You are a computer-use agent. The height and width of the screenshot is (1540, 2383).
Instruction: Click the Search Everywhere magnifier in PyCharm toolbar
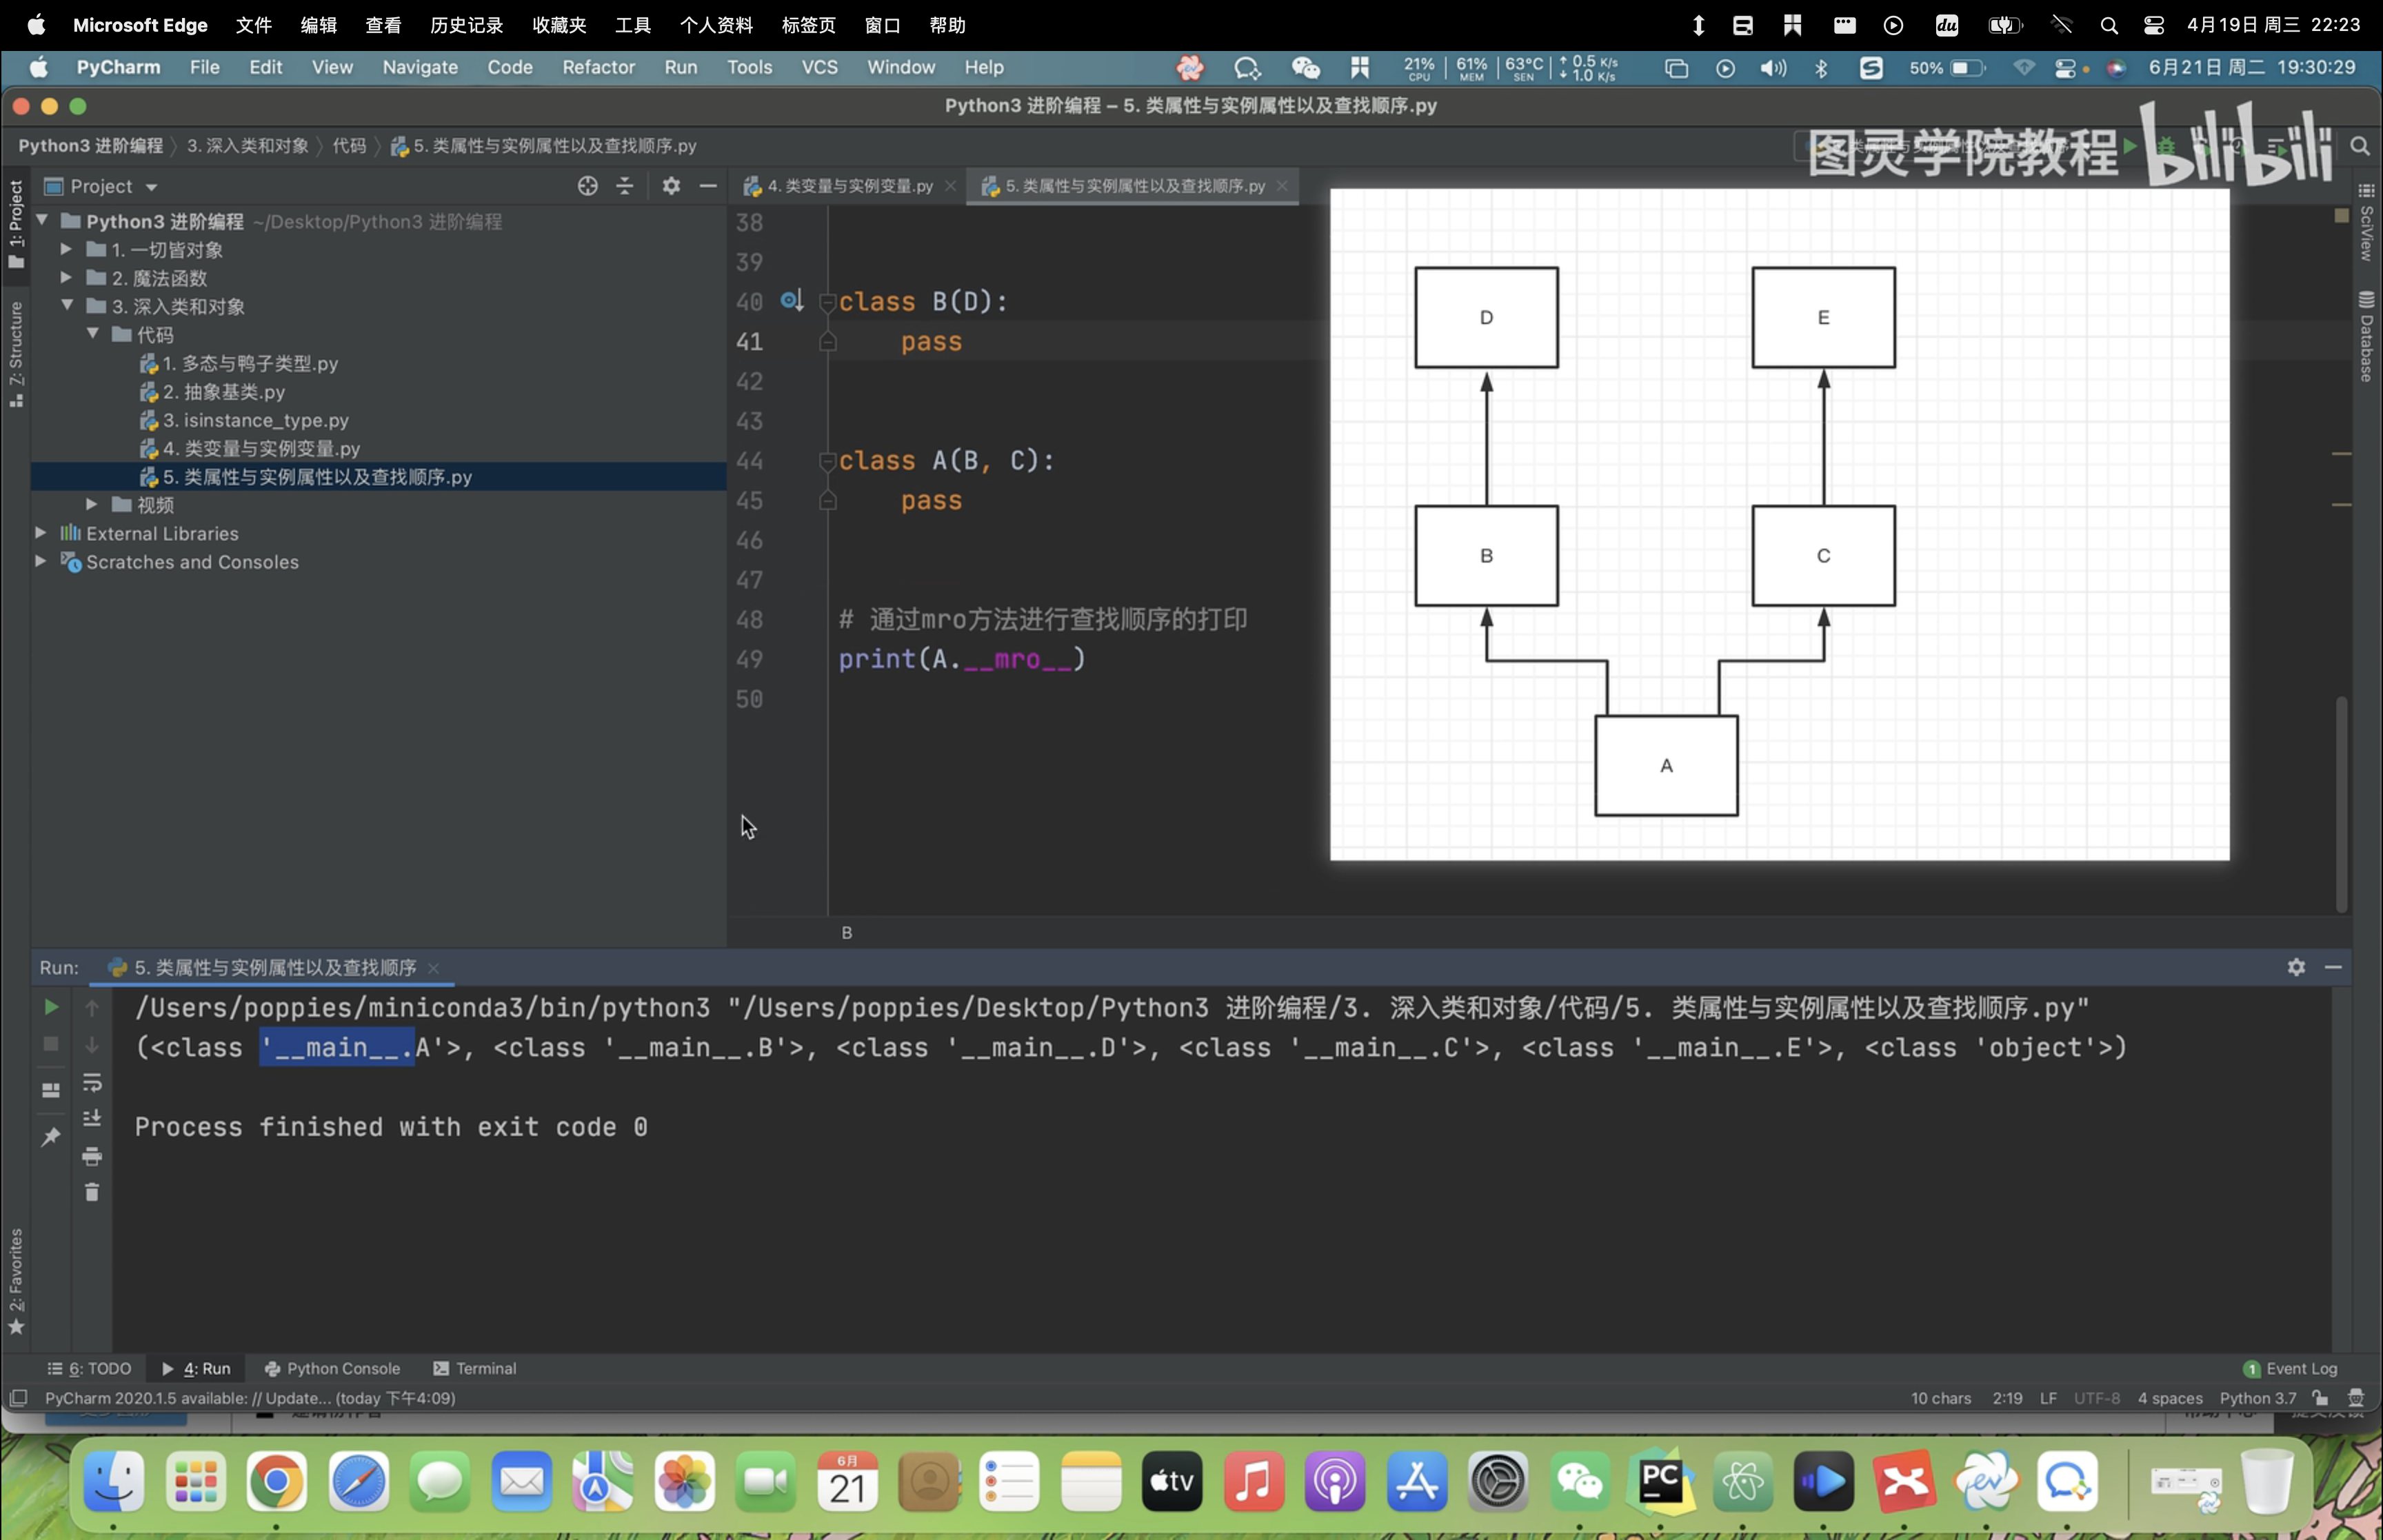2360,146
